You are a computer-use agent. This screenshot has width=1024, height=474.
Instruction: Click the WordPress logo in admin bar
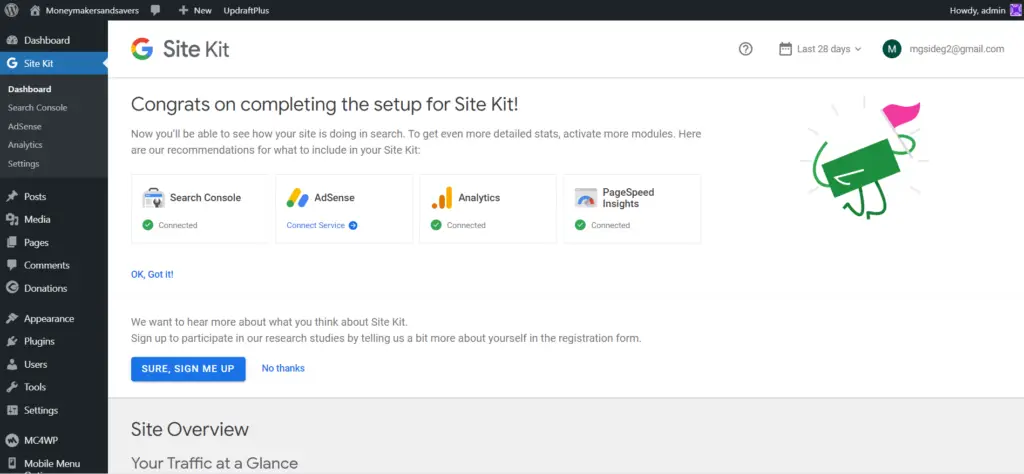click(11, 10)
